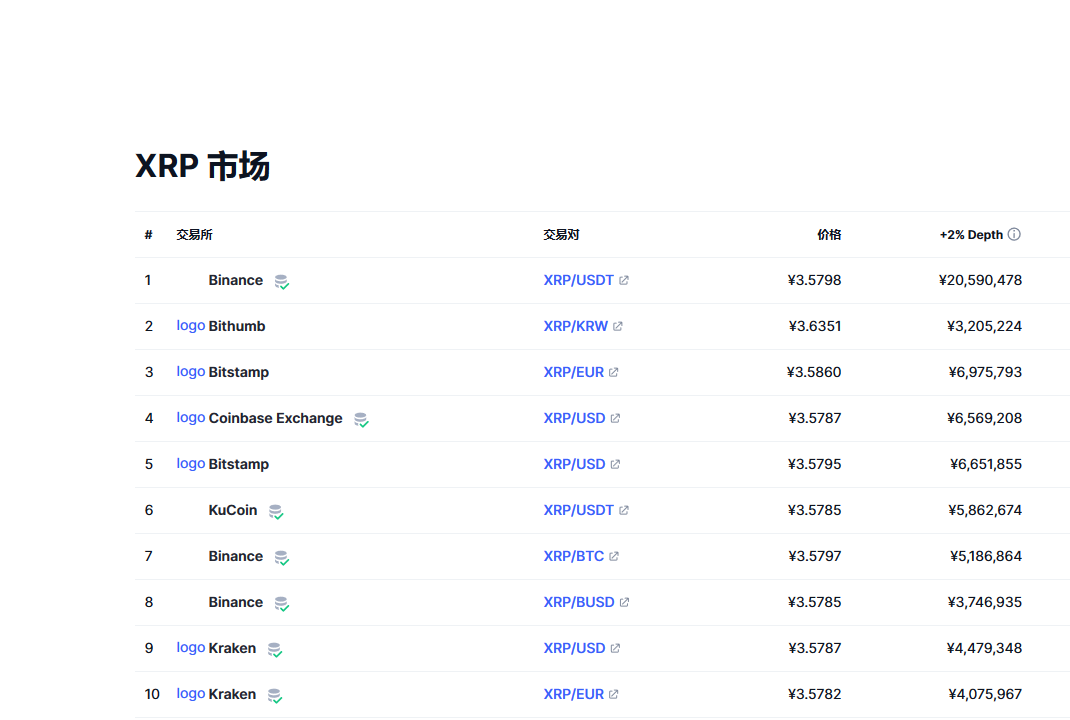This screenshot has width=1070, height=720.
Task: Open Coinbase Exchange XRP/USD pair link
Action: coord(574,418)
